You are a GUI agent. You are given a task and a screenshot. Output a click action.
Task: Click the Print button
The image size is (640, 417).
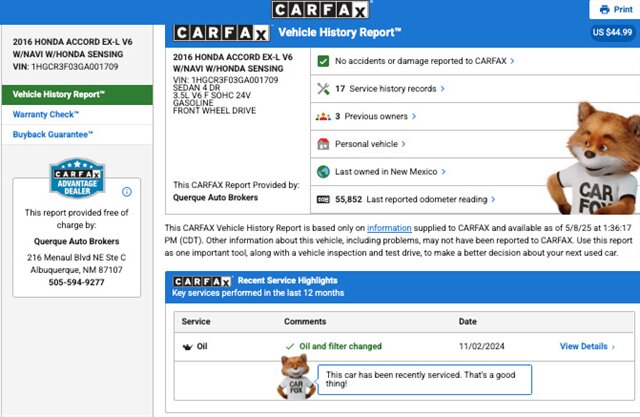616,10
